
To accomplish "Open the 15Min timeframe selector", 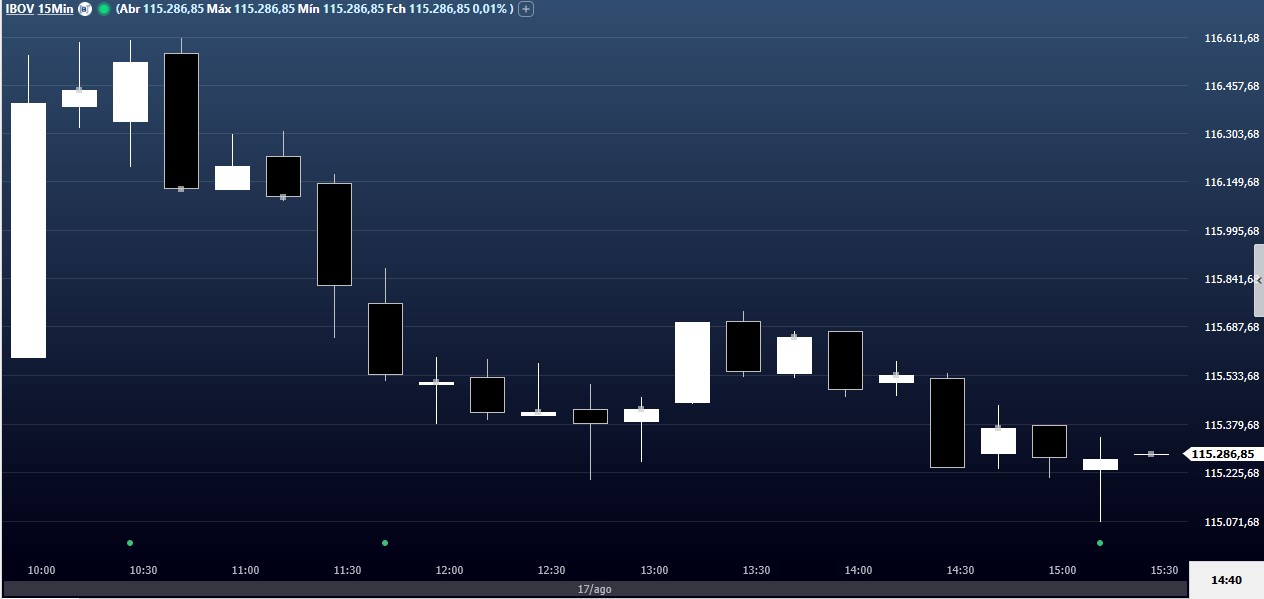I will pyautogui.click(x=55, y=9).
